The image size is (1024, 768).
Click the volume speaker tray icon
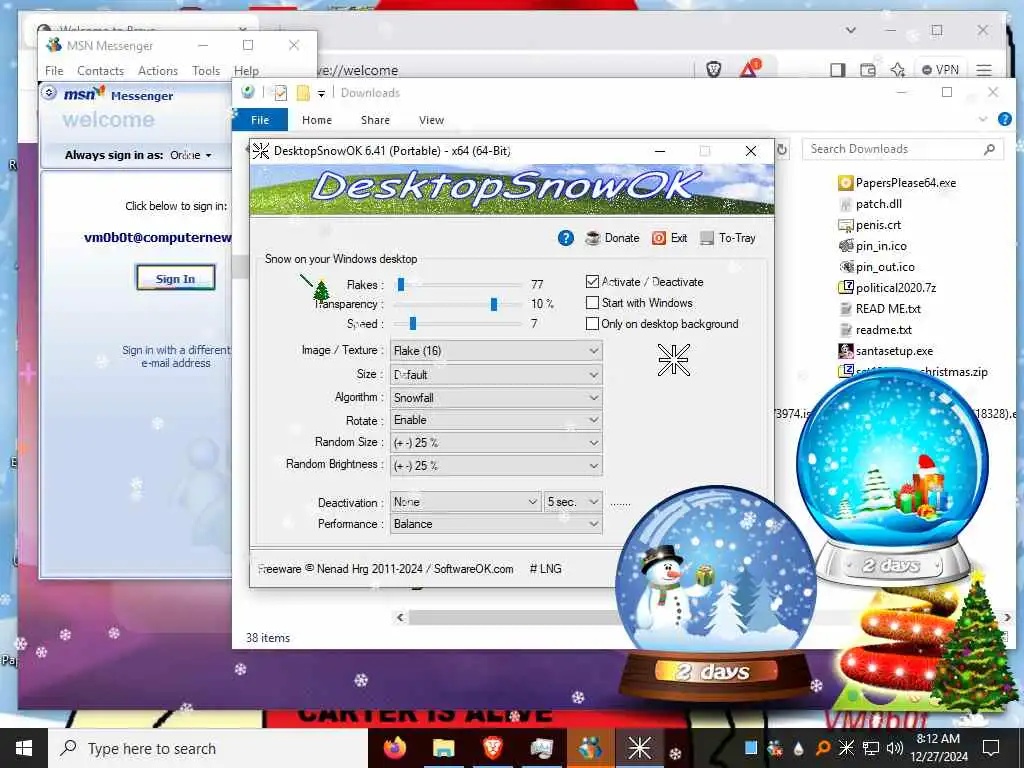895,748
